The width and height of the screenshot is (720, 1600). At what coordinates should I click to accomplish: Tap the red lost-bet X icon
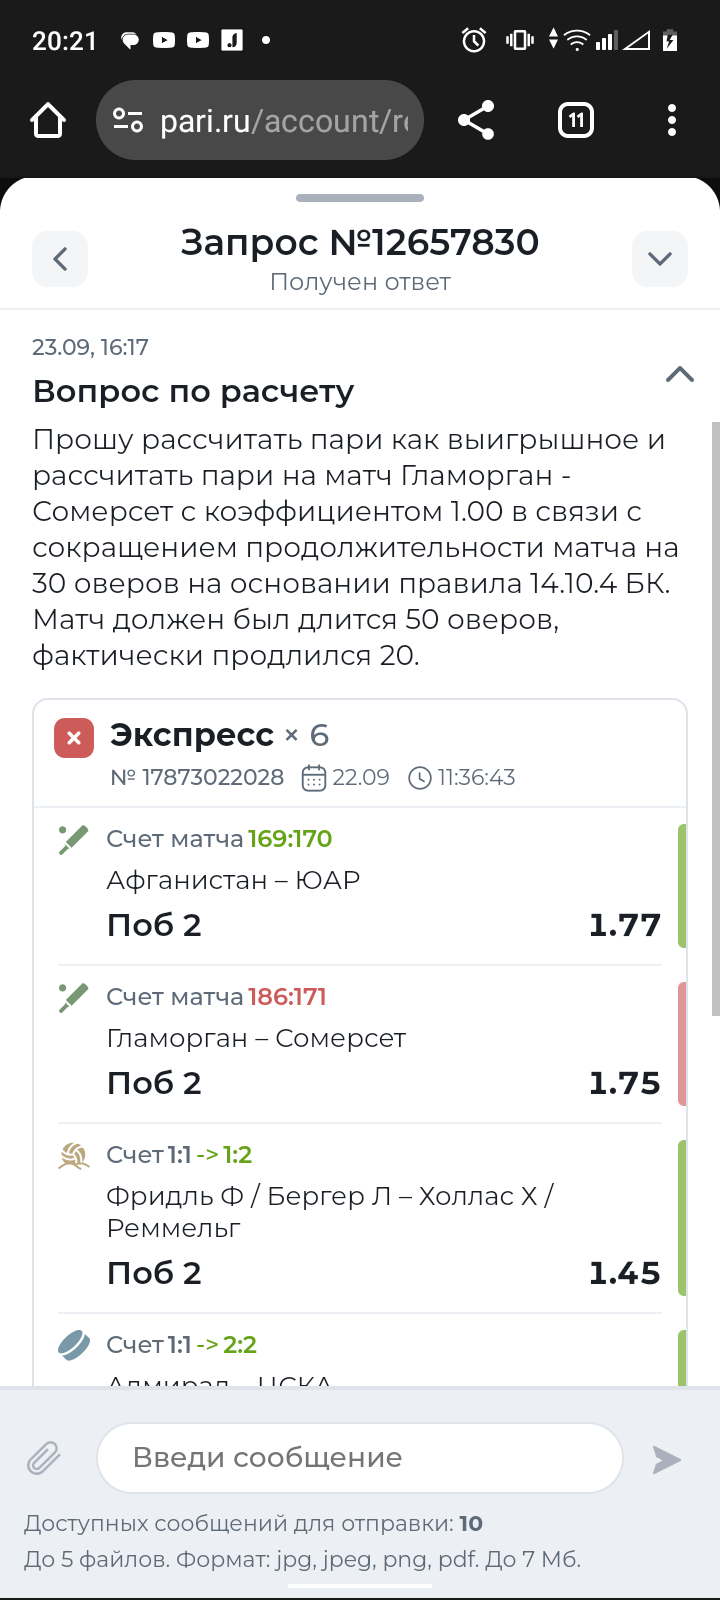coord(74,738)
